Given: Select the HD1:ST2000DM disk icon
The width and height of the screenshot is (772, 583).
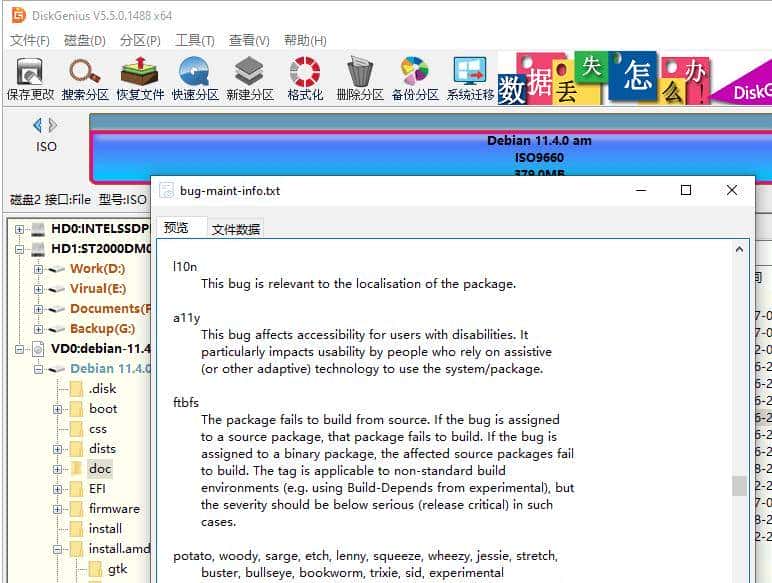Looking at the screenshot, I should tap(38, 249).
